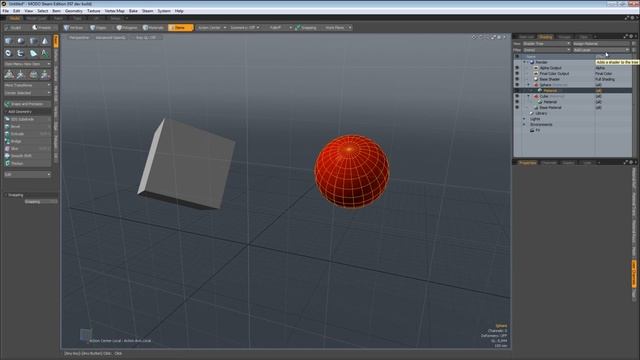Screen dimensions: 640x360
Task: Open the Texture menu
Action: click(x=93, y=11)
